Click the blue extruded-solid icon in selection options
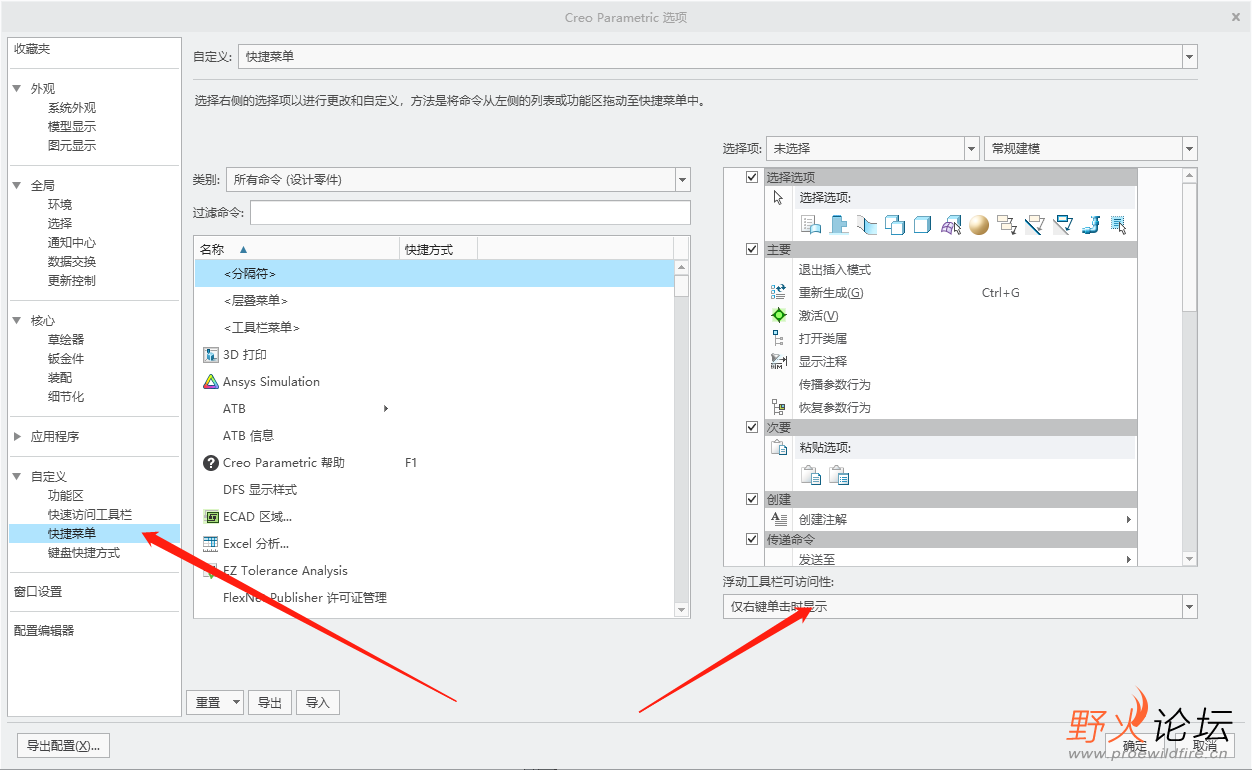This screenshot has height=770, width=1252. tap(839, 225)
